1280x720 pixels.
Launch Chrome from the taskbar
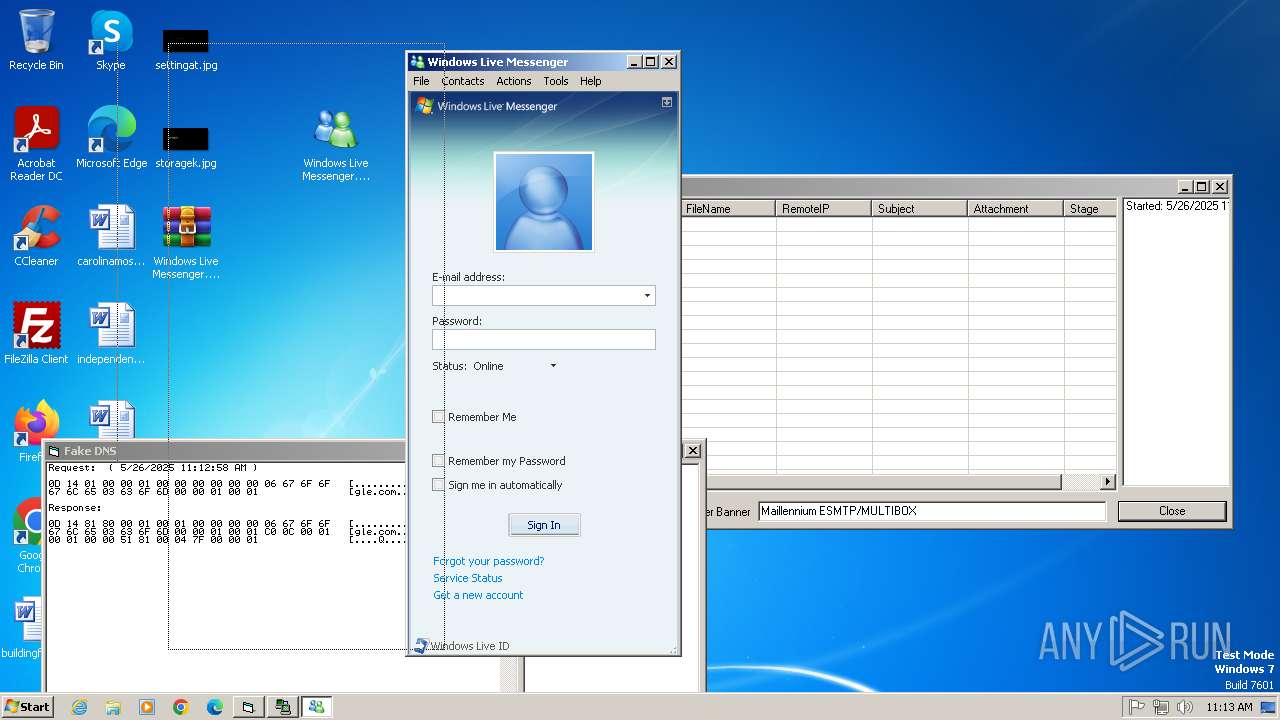(181, 707)
